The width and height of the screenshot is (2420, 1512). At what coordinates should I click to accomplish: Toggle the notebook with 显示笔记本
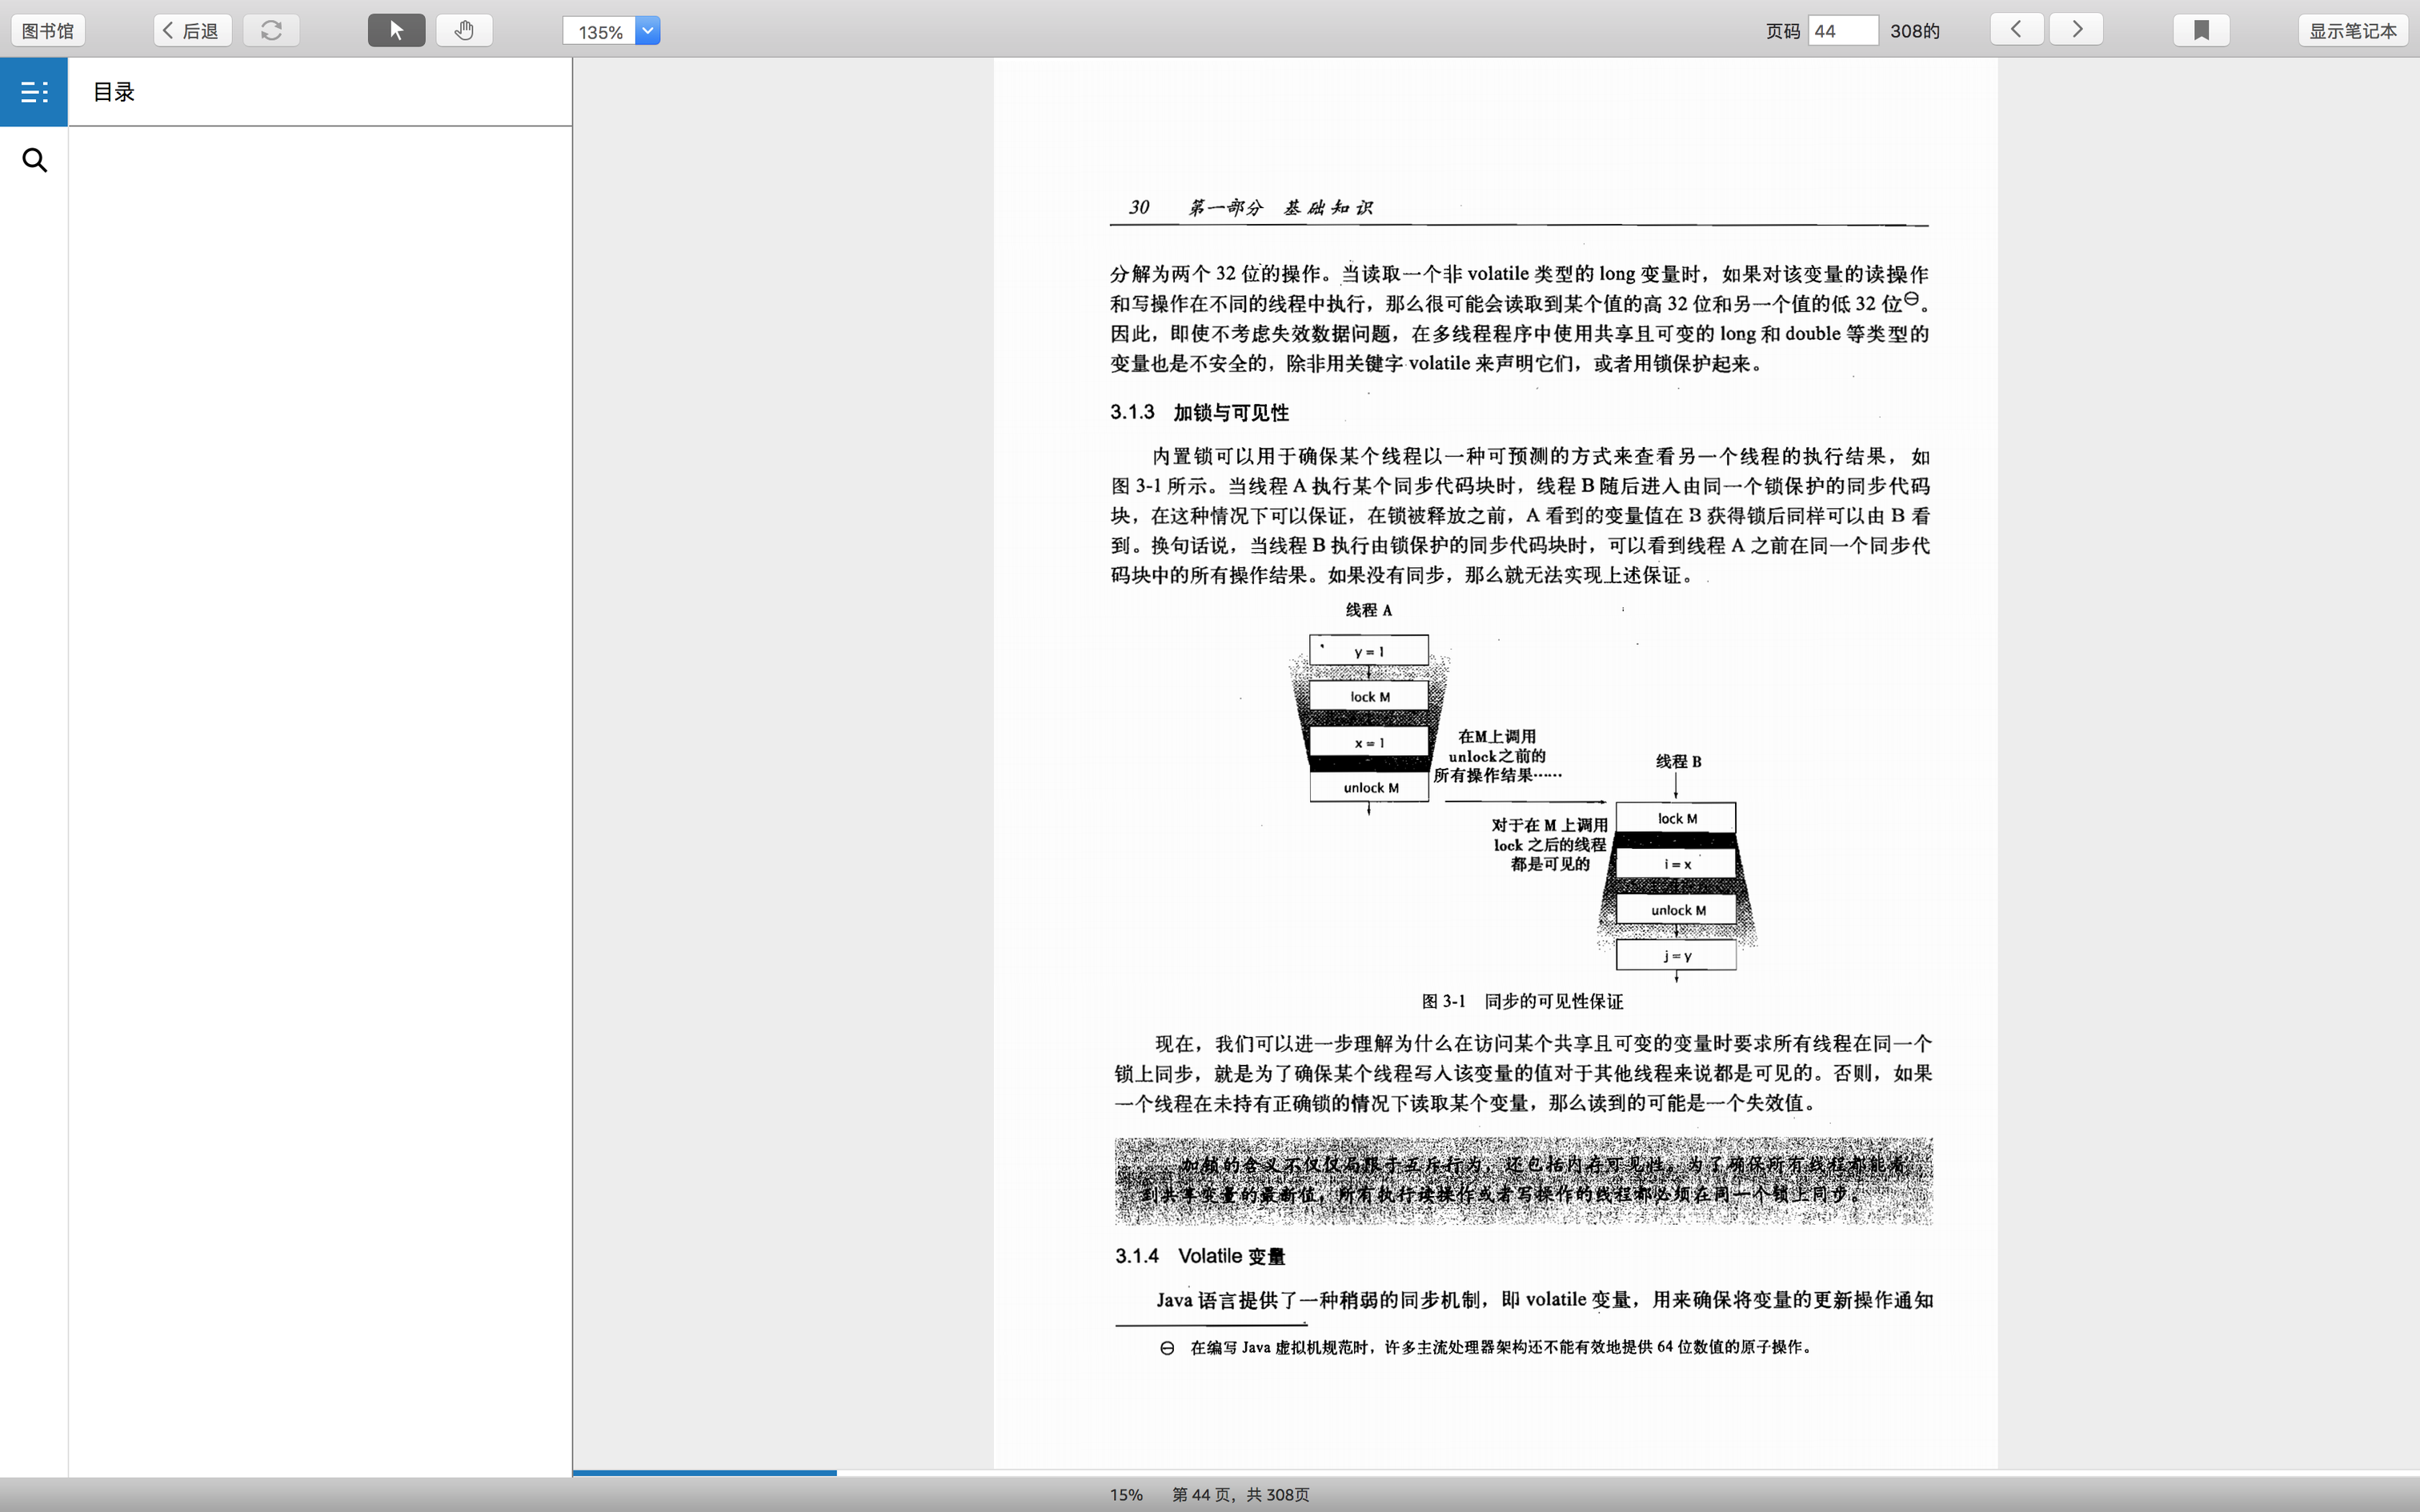2352,31
